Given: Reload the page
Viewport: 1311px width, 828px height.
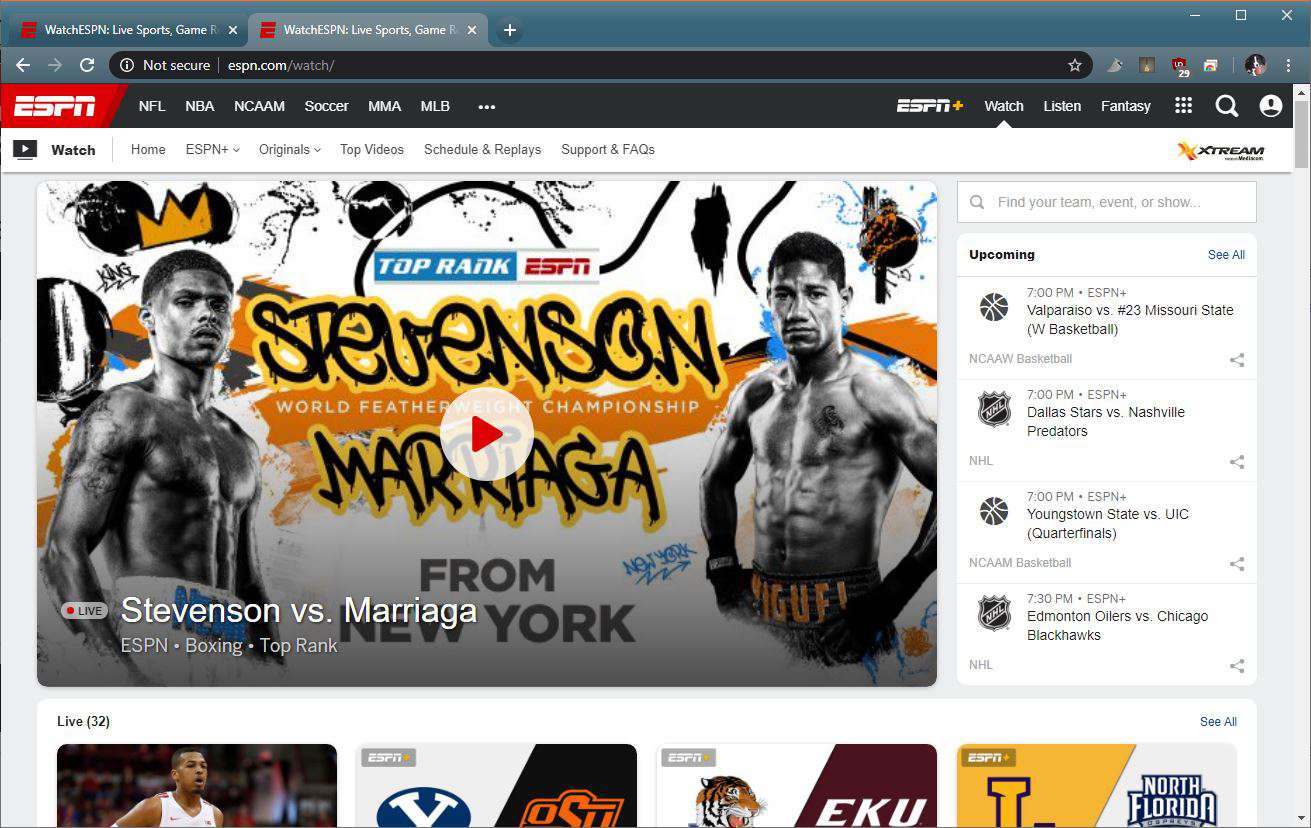Looking at the screenshot, I should pos(87,64).
